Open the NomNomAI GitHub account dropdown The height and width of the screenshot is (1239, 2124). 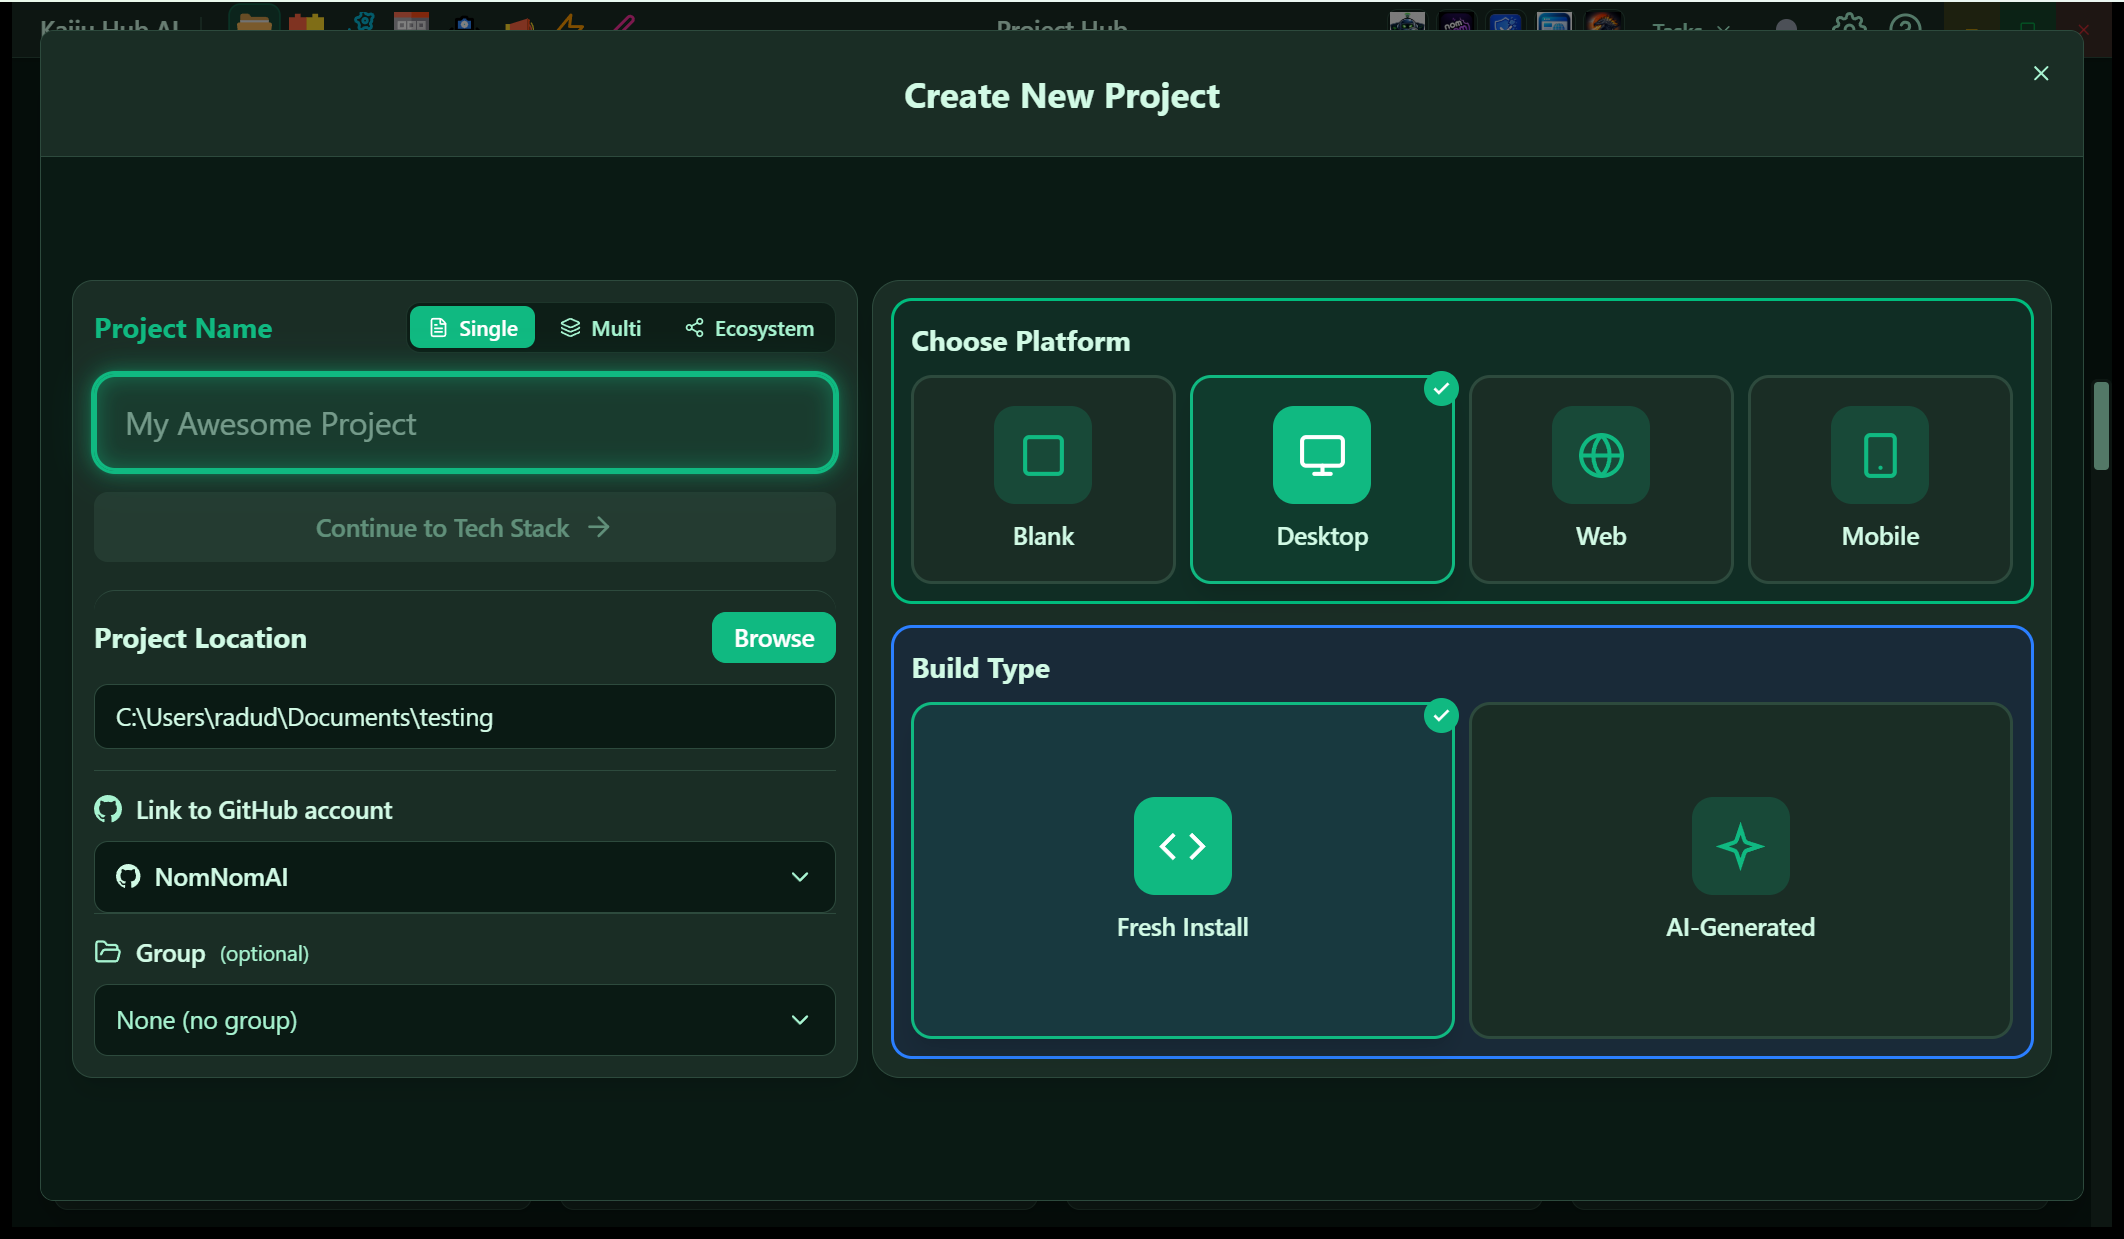pos(465,877)
